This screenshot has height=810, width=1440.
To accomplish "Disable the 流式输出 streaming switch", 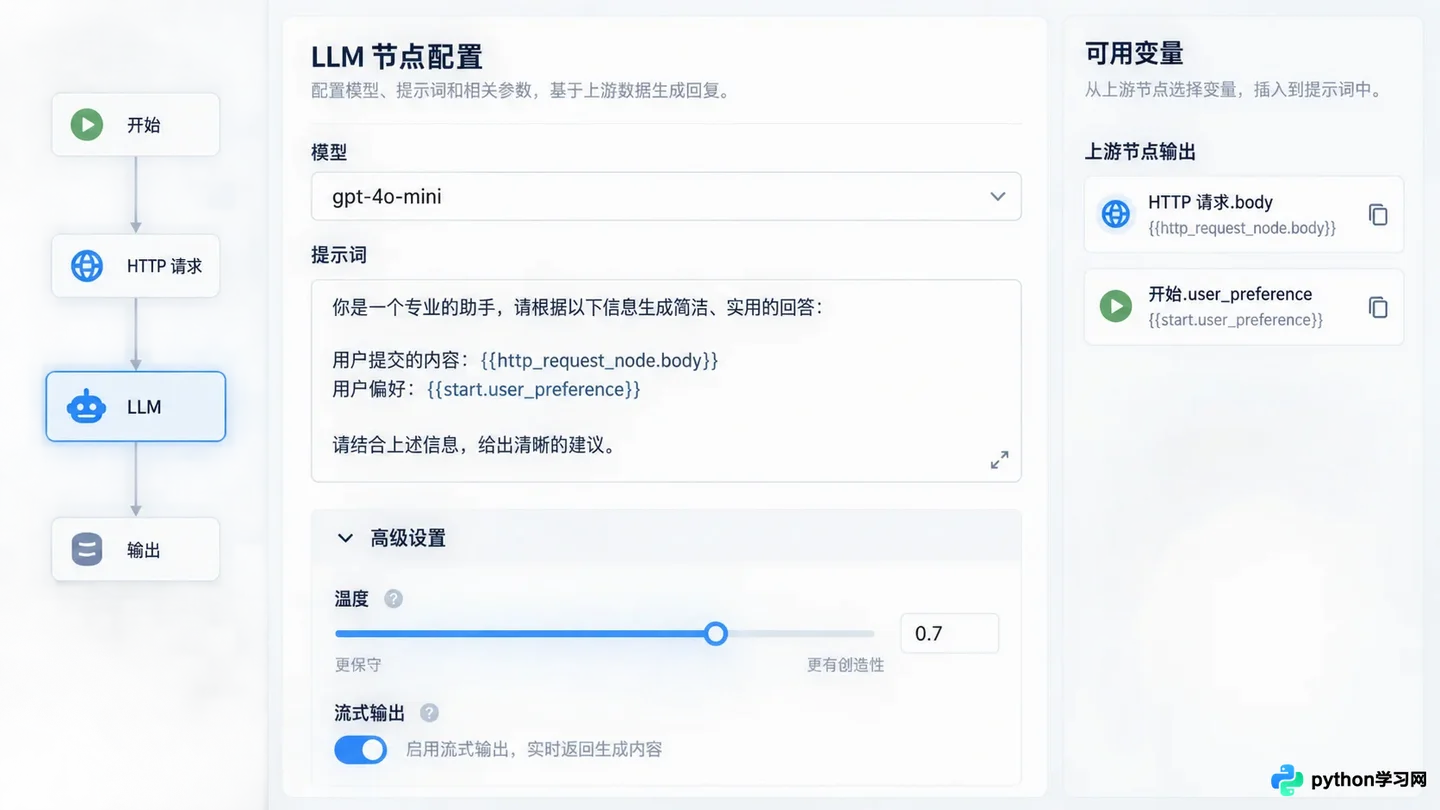I will coord(360,750).
